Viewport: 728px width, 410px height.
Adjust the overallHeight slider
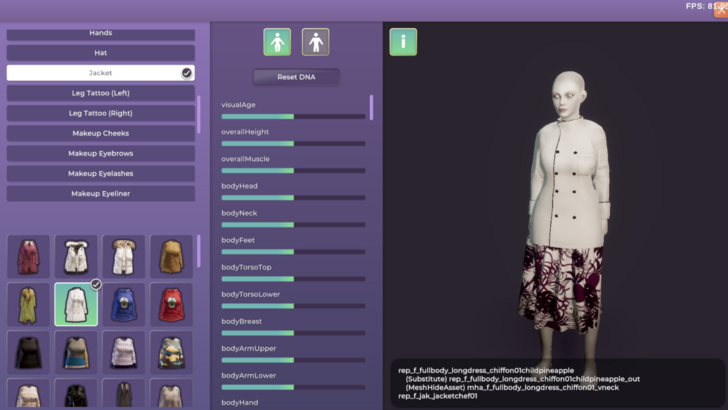(x=293, y=143)
